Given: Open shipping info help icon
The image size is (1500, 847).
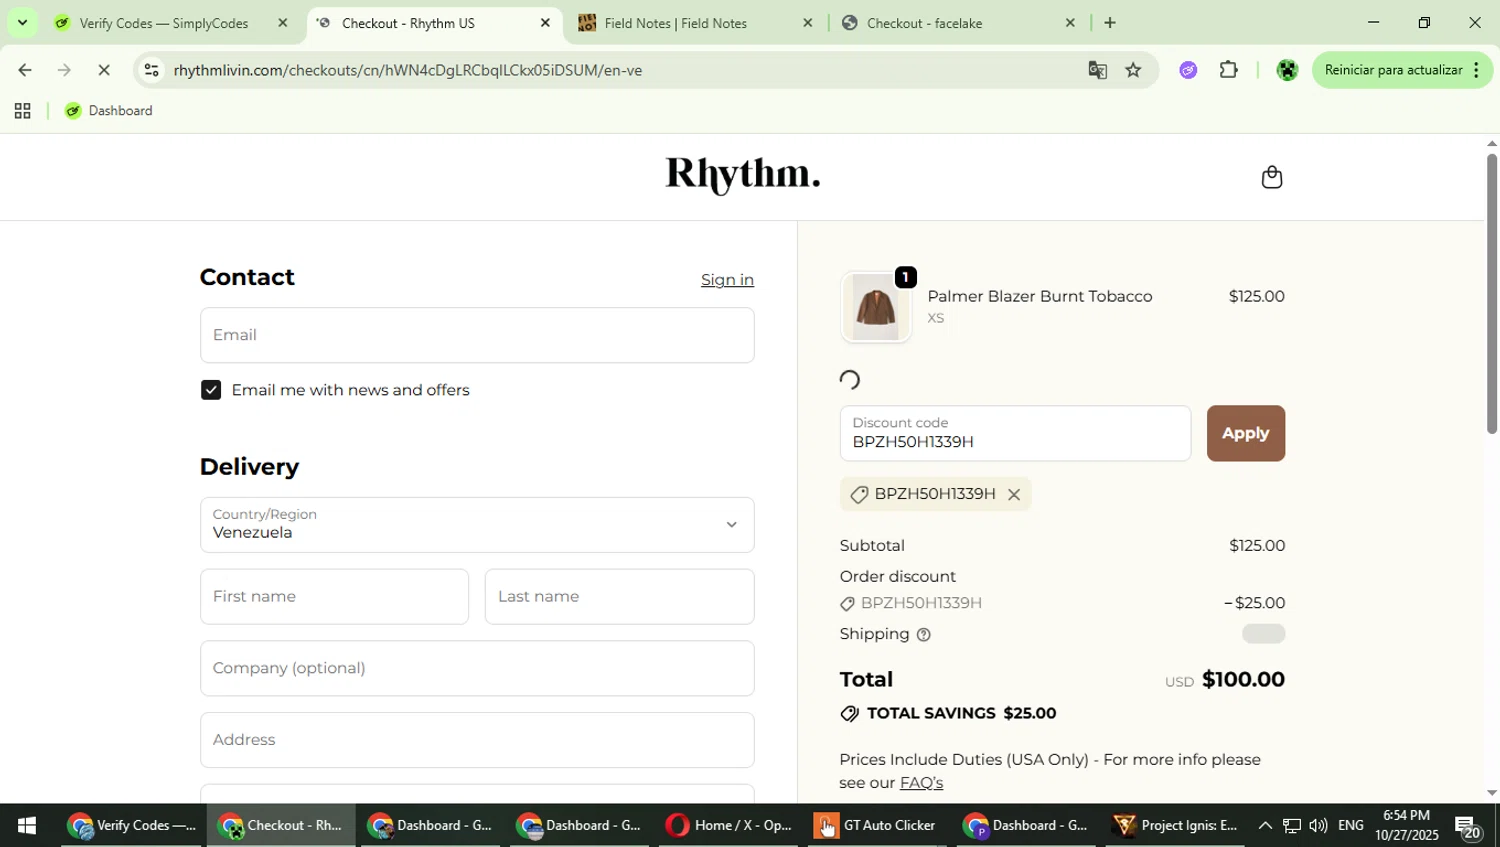Looking at the screenshot, I should click(923, 635).
